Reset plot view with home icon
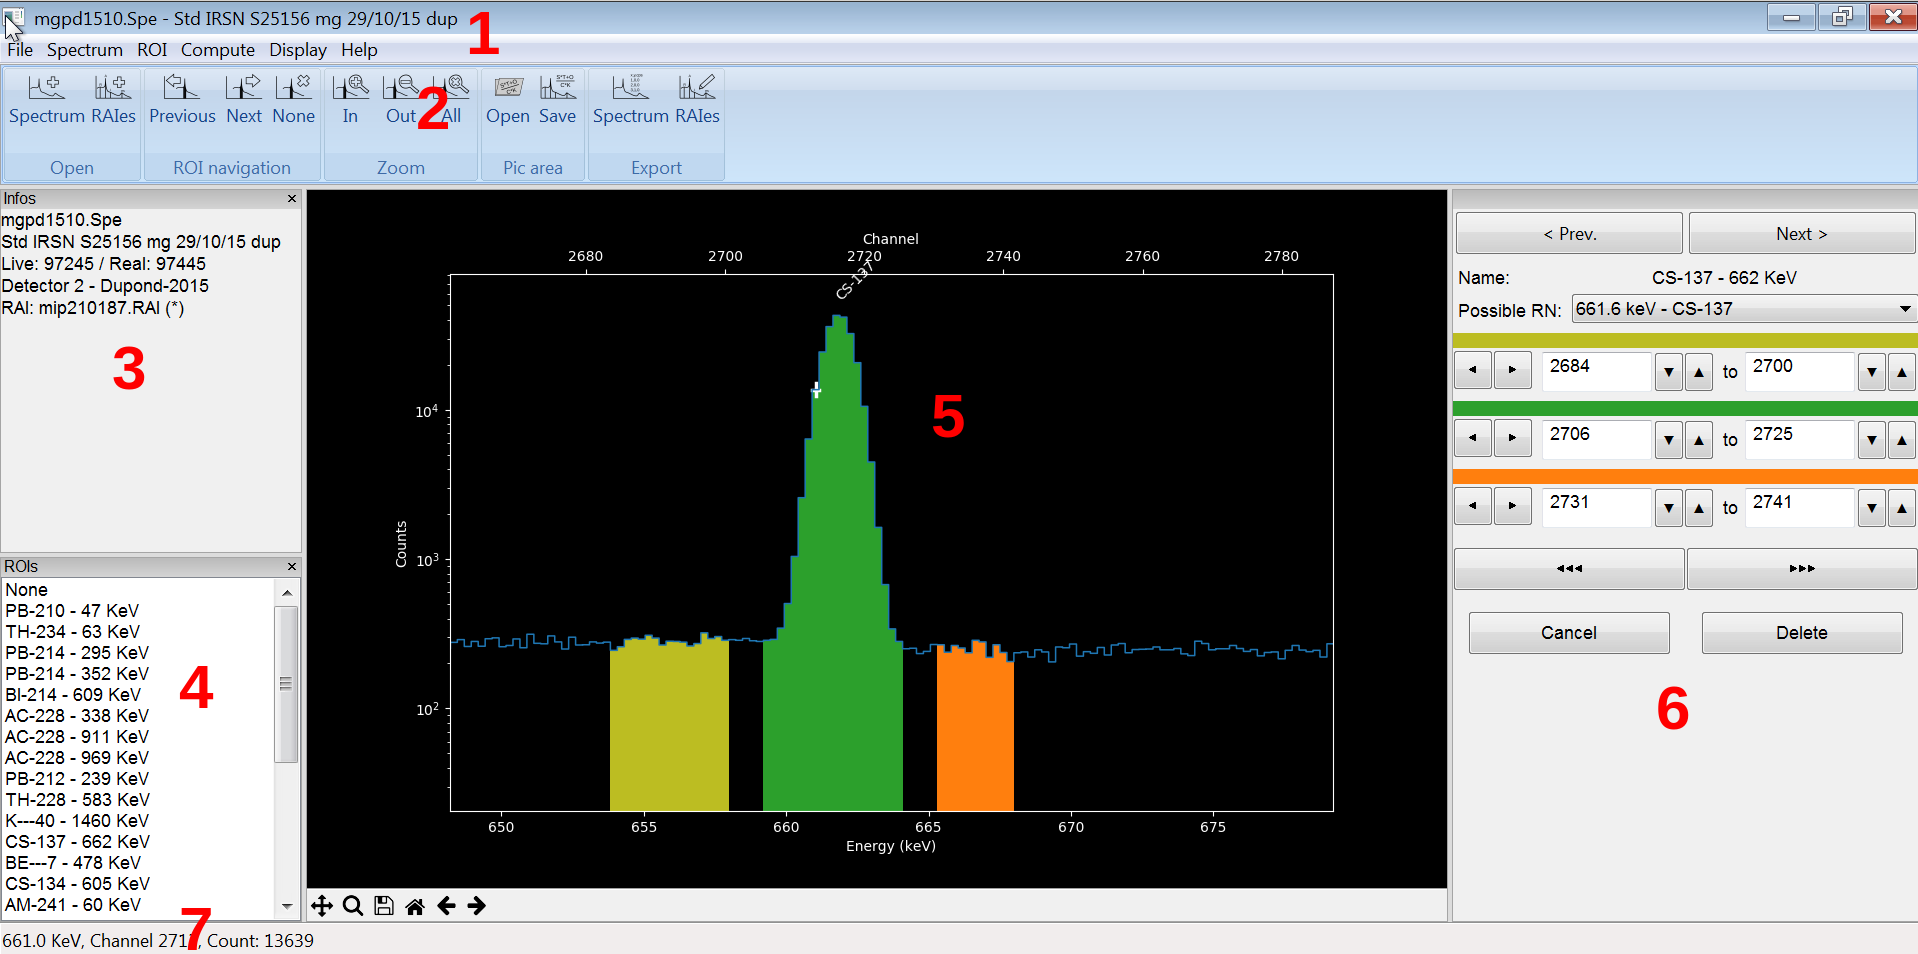The width and height of the screenshot is (1918, 954). (414, 906)
